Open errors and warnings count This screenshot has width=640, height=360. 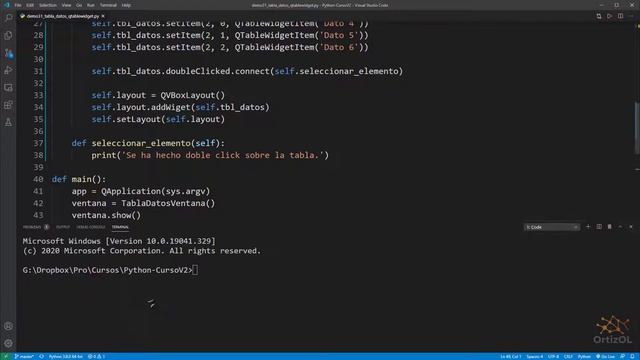[97, 356]
